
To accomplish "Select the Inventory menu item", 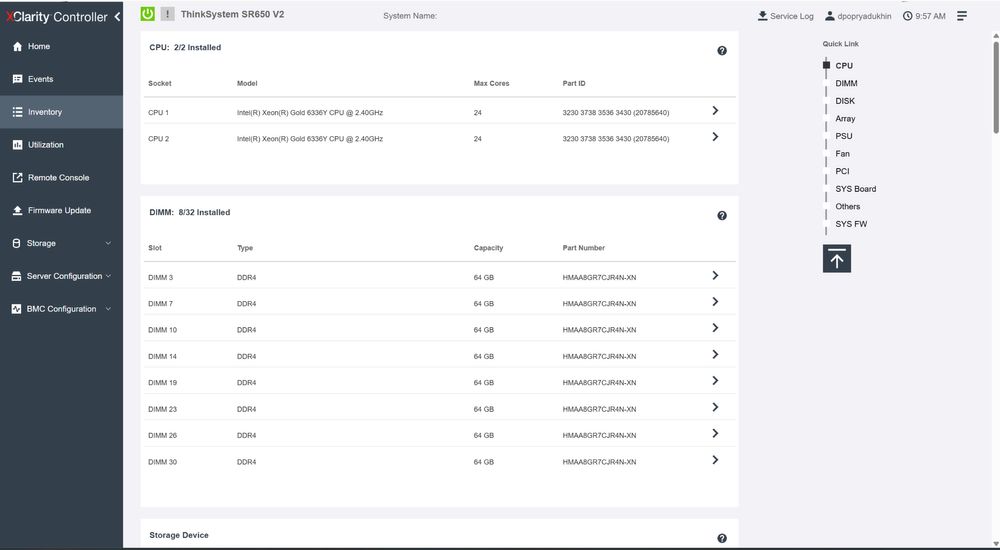I will pyautogui.click(x=61, y=112).
